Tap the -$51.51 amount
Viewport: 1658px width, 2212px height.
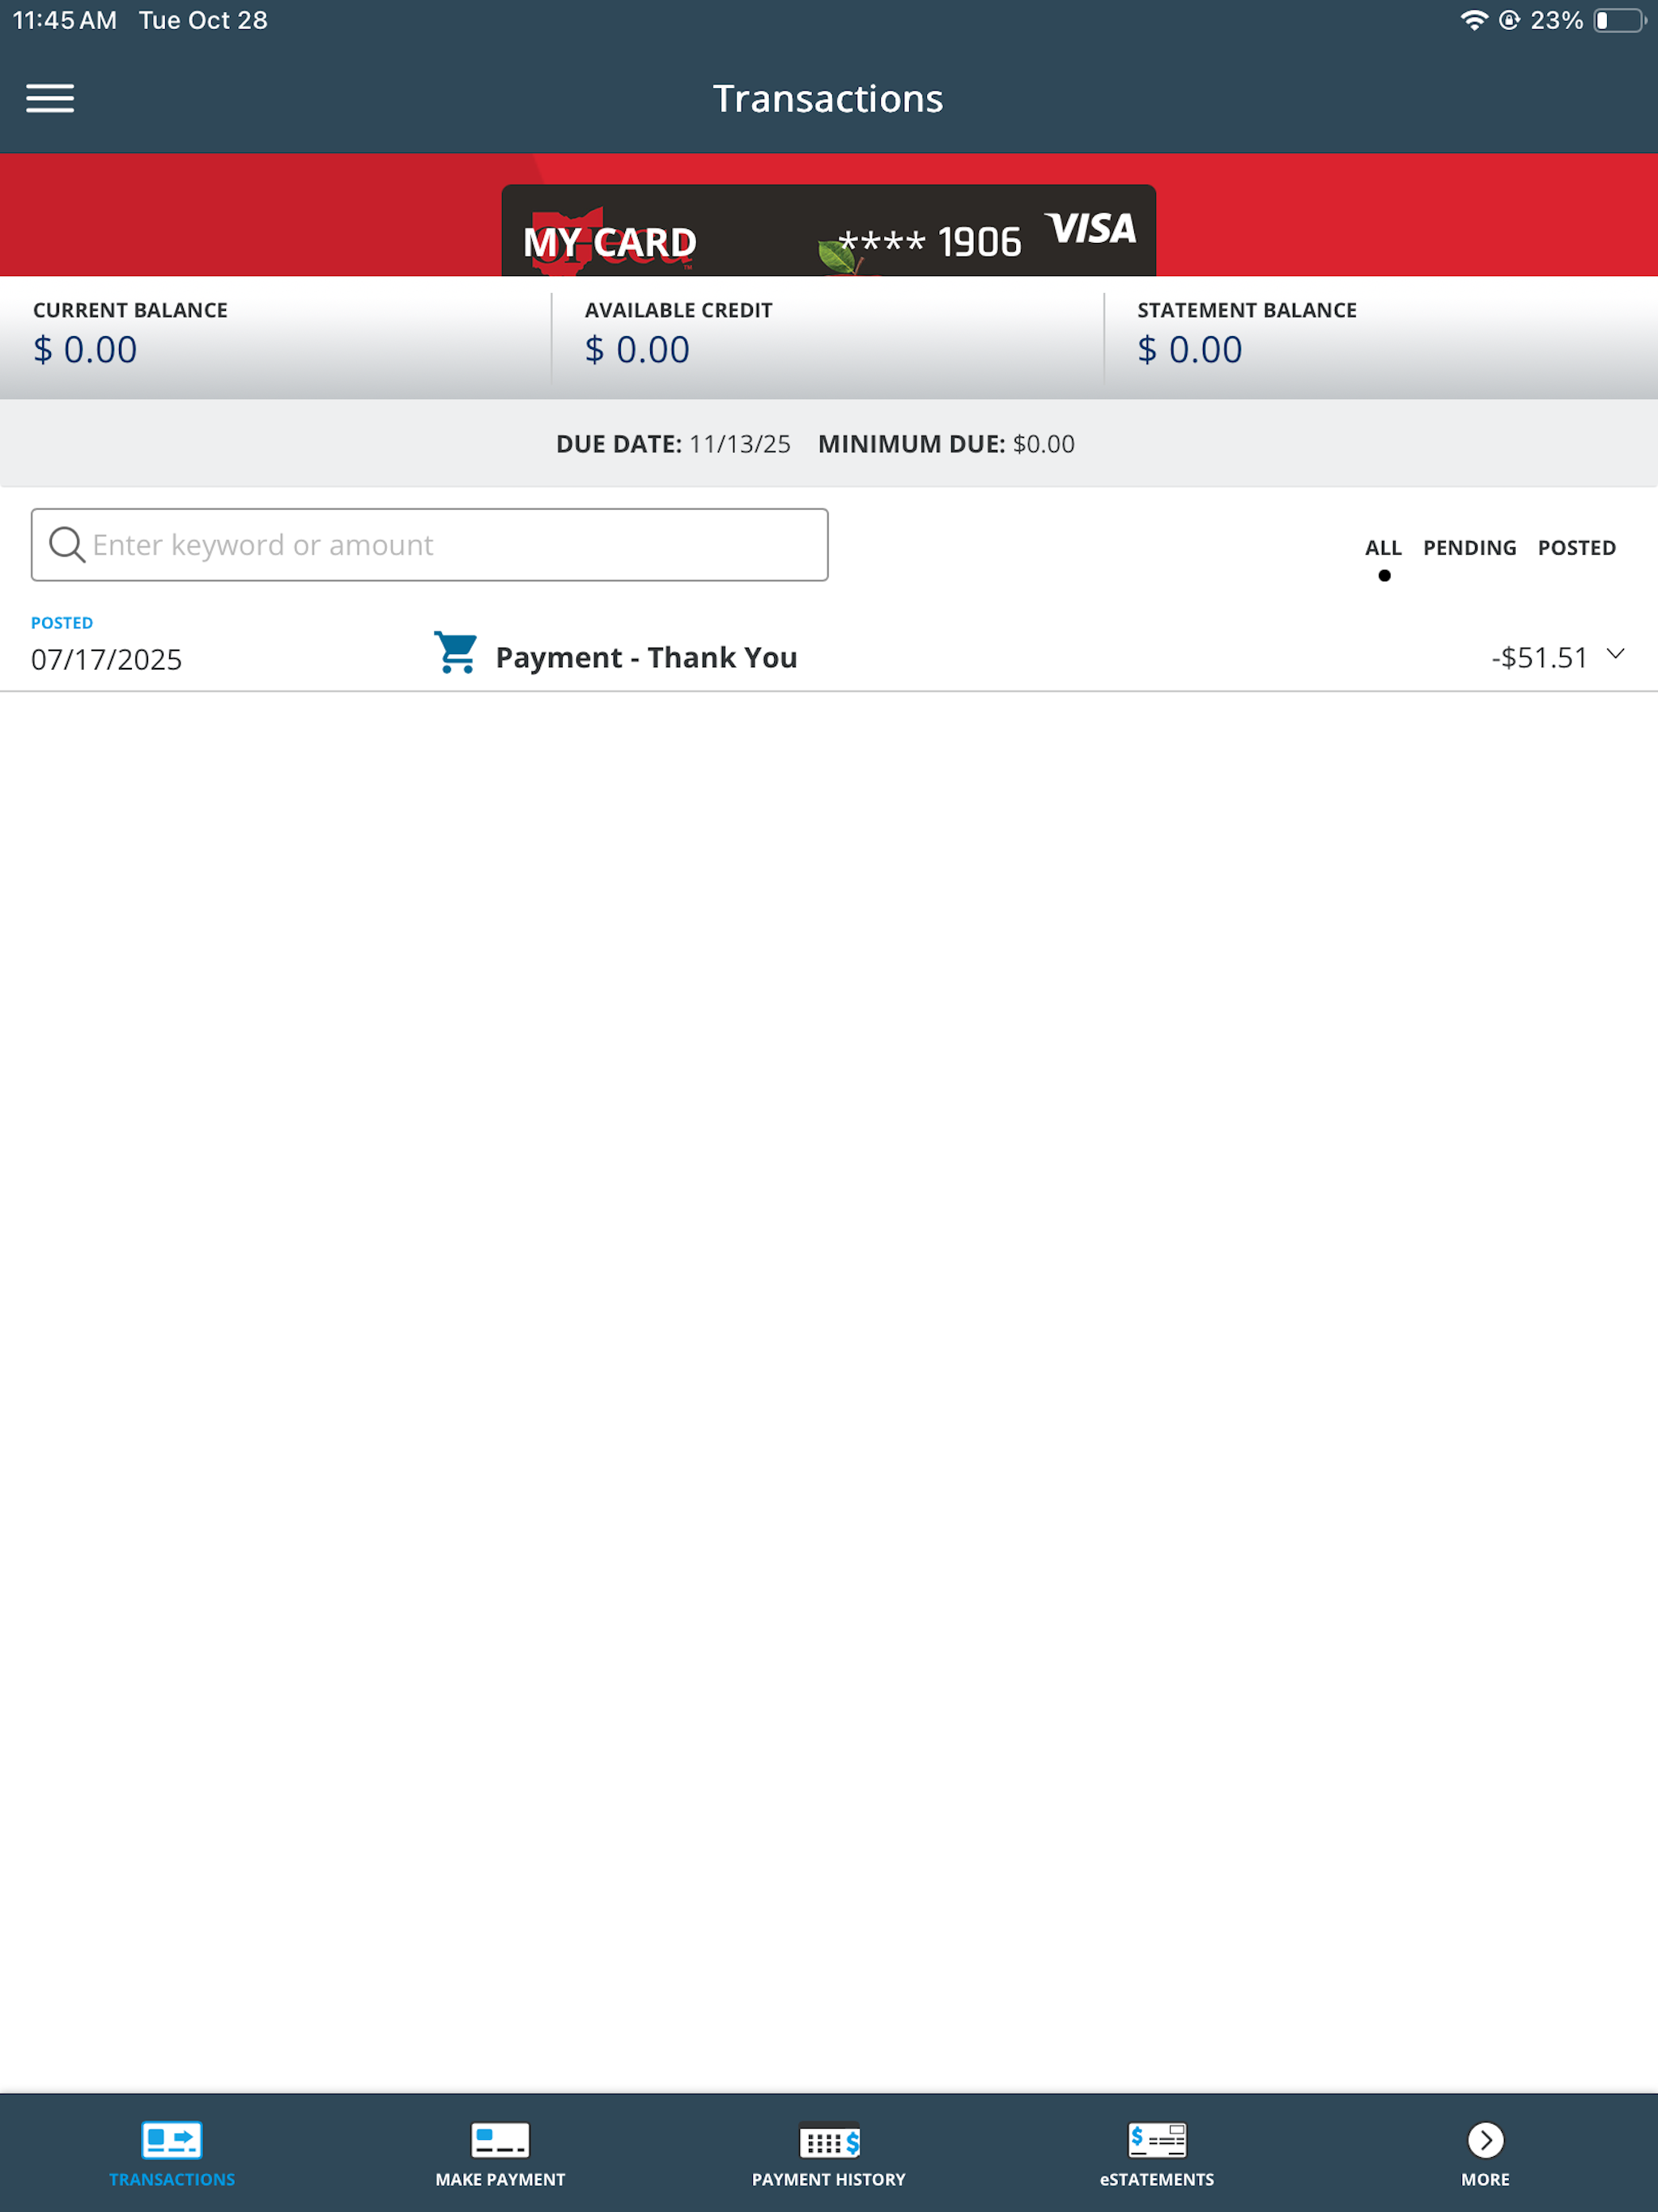tap(1539, 657)
